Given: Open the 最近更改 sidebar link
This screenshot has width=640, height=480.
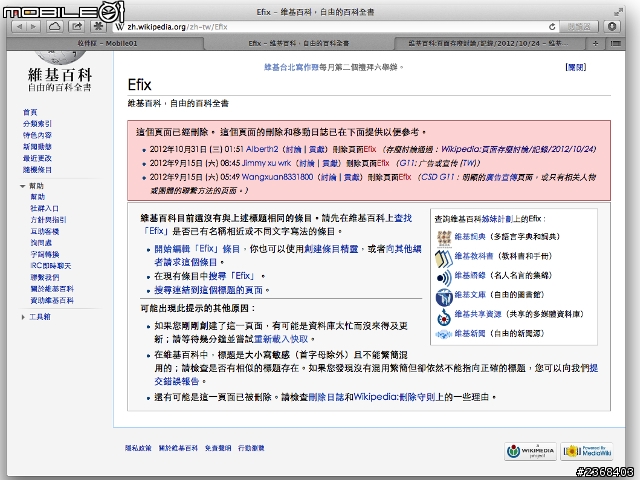Looking at the screenshot, I should [37, 158].
